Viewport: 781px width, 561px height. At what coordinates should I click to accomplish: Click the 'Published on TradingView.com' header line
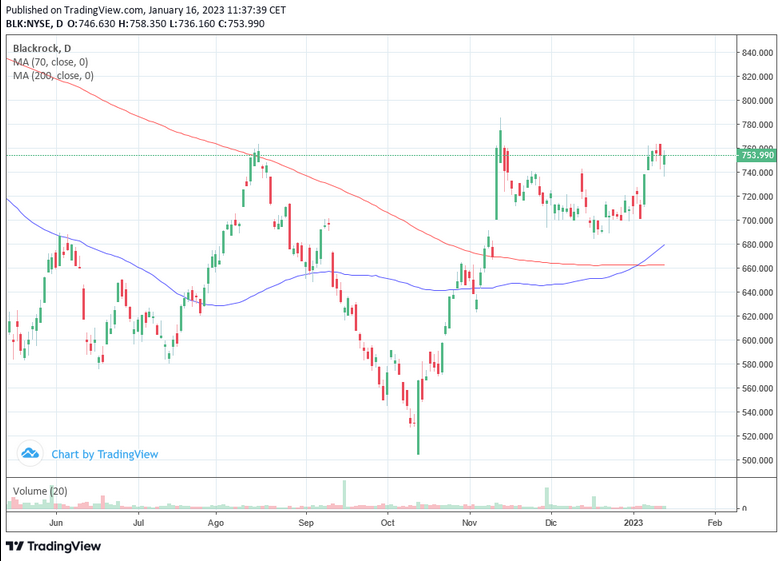point(146,10)
